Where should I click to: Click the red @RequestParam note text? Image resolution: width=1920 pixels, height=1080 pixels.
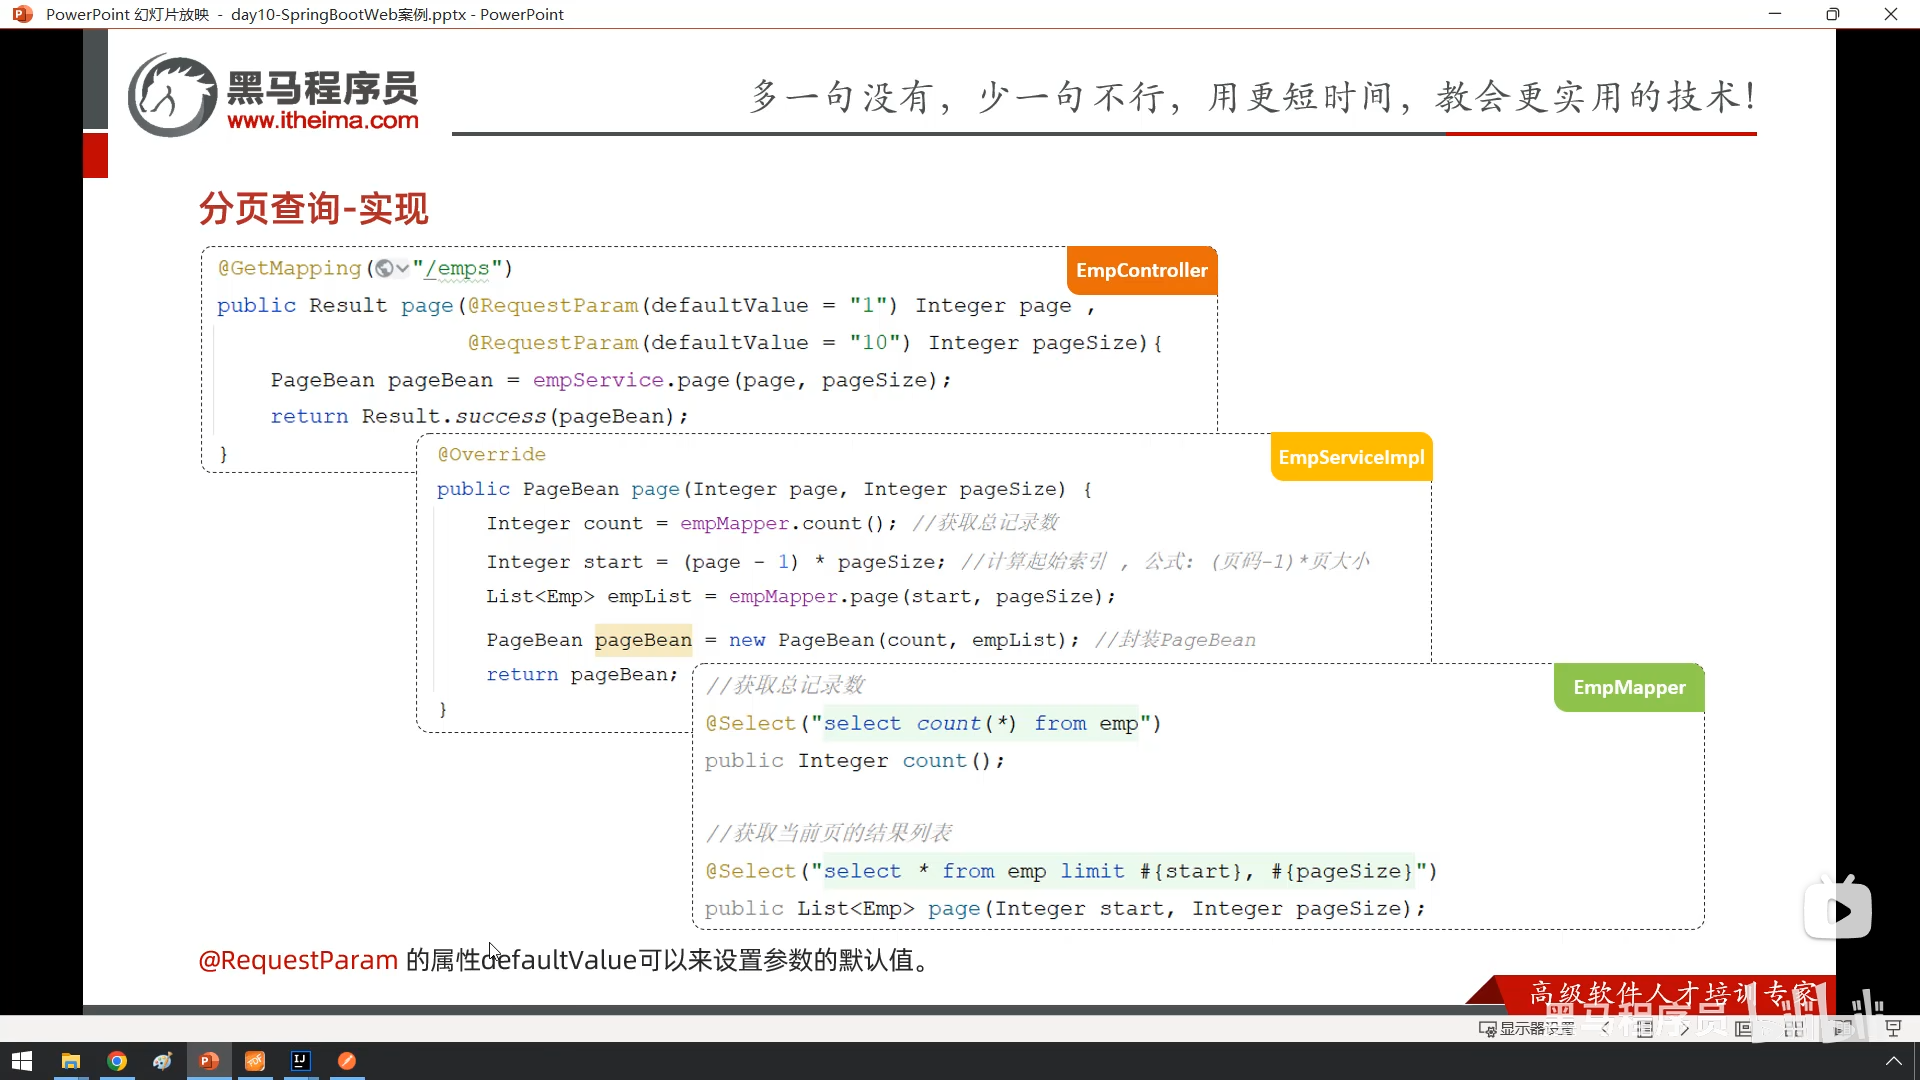[298, 960]
